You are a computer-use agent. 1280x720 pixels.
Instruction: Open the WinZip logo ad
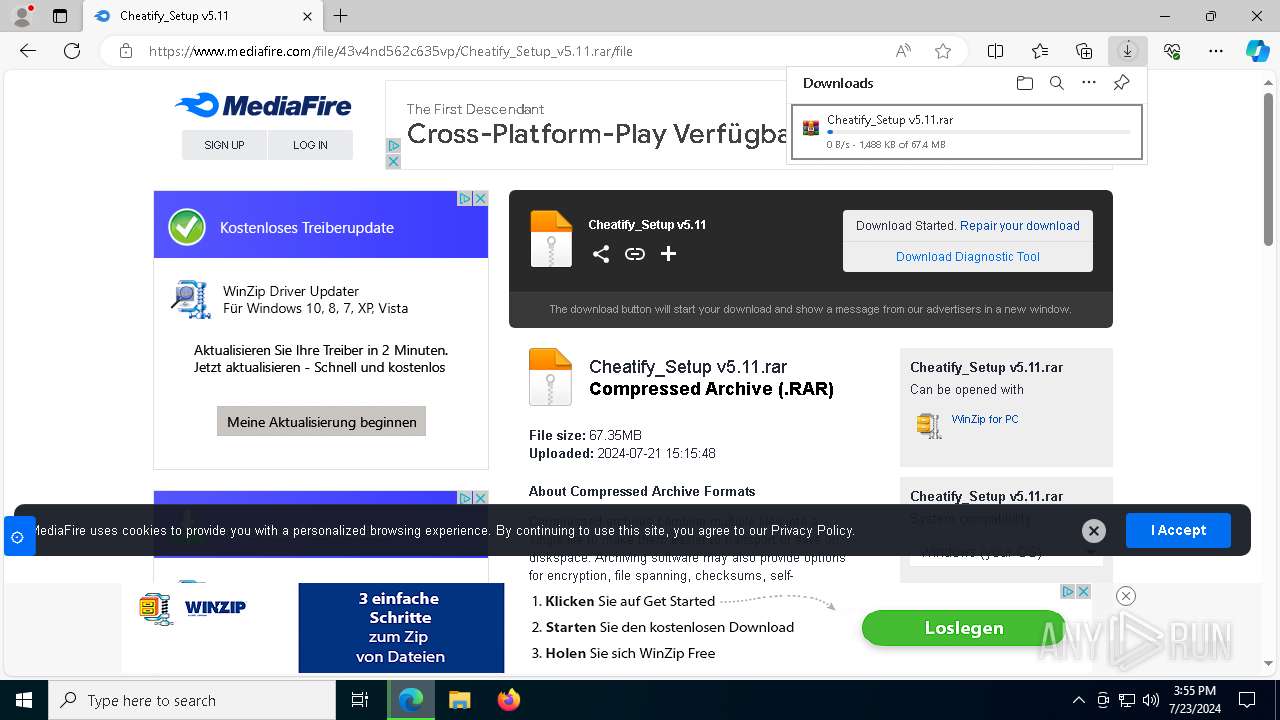pos(193,608)
